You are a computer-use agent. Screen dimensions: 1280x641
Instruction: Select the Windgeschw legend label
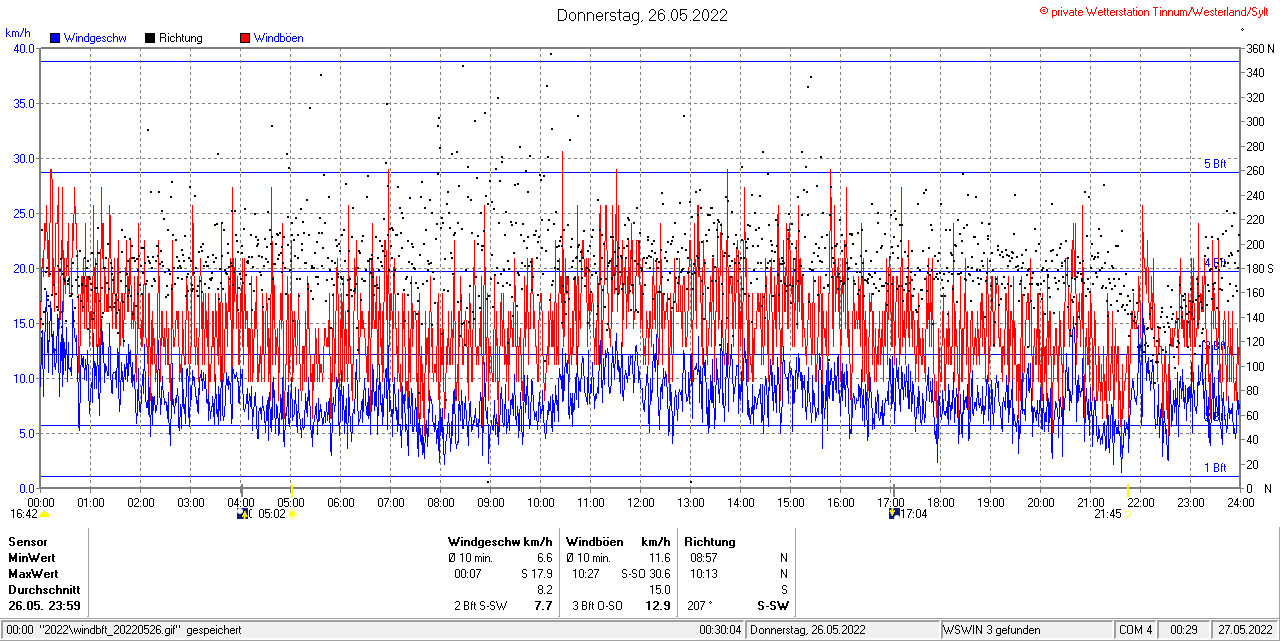(95, 38)
